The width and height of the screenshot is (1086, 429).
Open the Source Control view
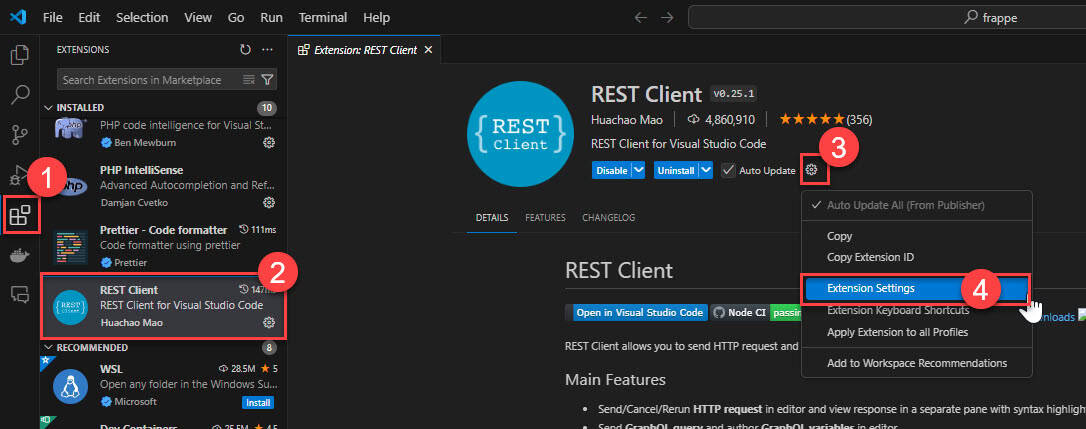coord(20,134)
